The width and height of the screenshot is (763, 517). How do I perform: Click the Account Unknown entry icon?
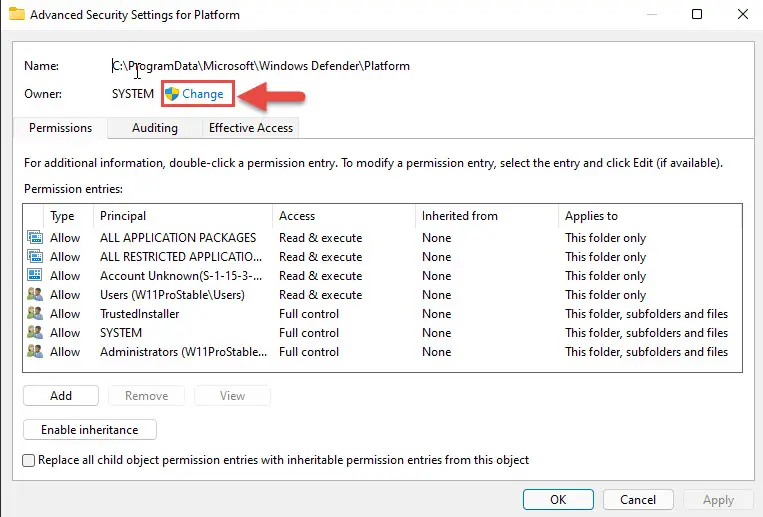click(35, 276)
